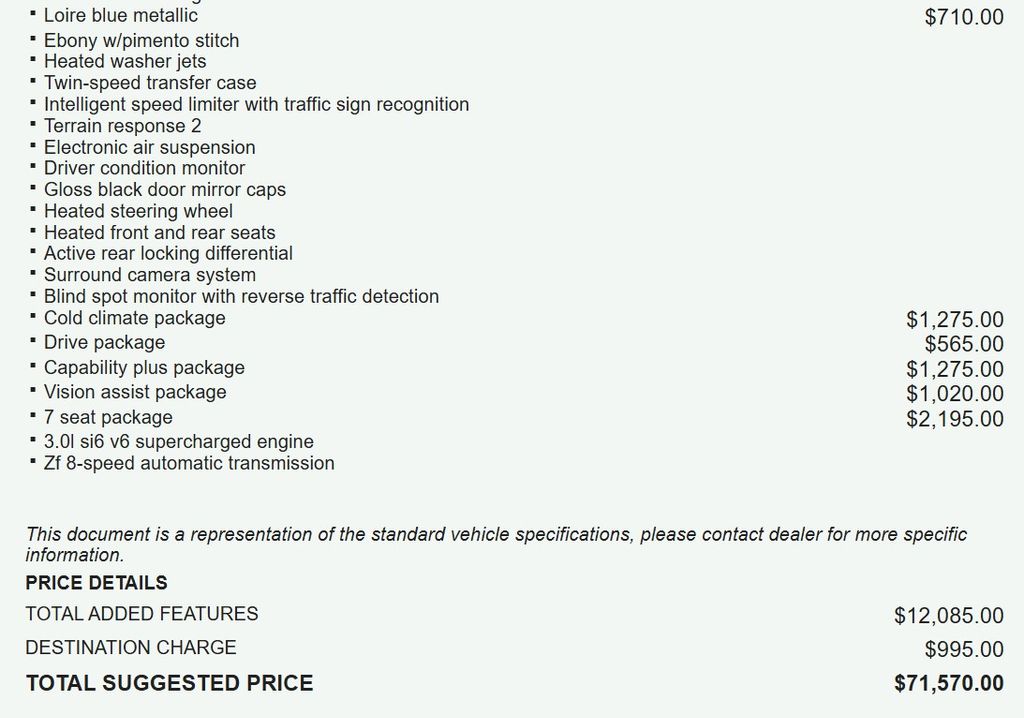Viewport: 1024px width, 718px height.
Task: Click the TOTAL SUGGESTED PRICE value $71,570.00
Action: coord(949,684)
